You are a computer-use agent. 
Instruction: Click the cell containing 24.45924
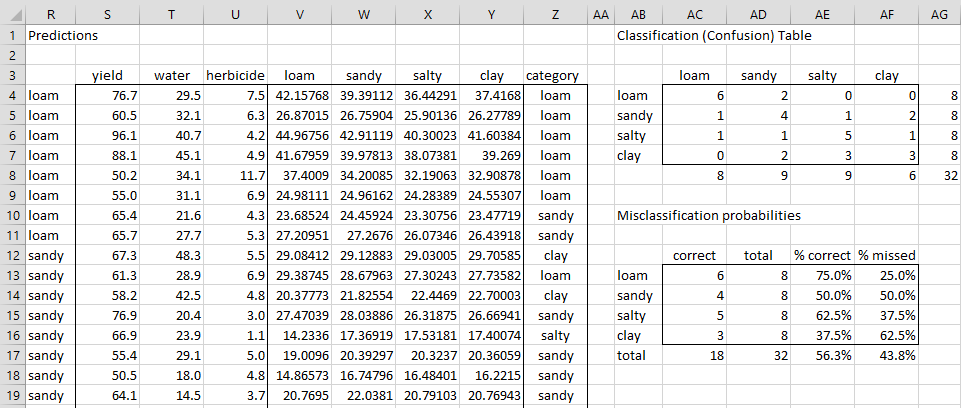pyautogui.click(x=363, y=216)
